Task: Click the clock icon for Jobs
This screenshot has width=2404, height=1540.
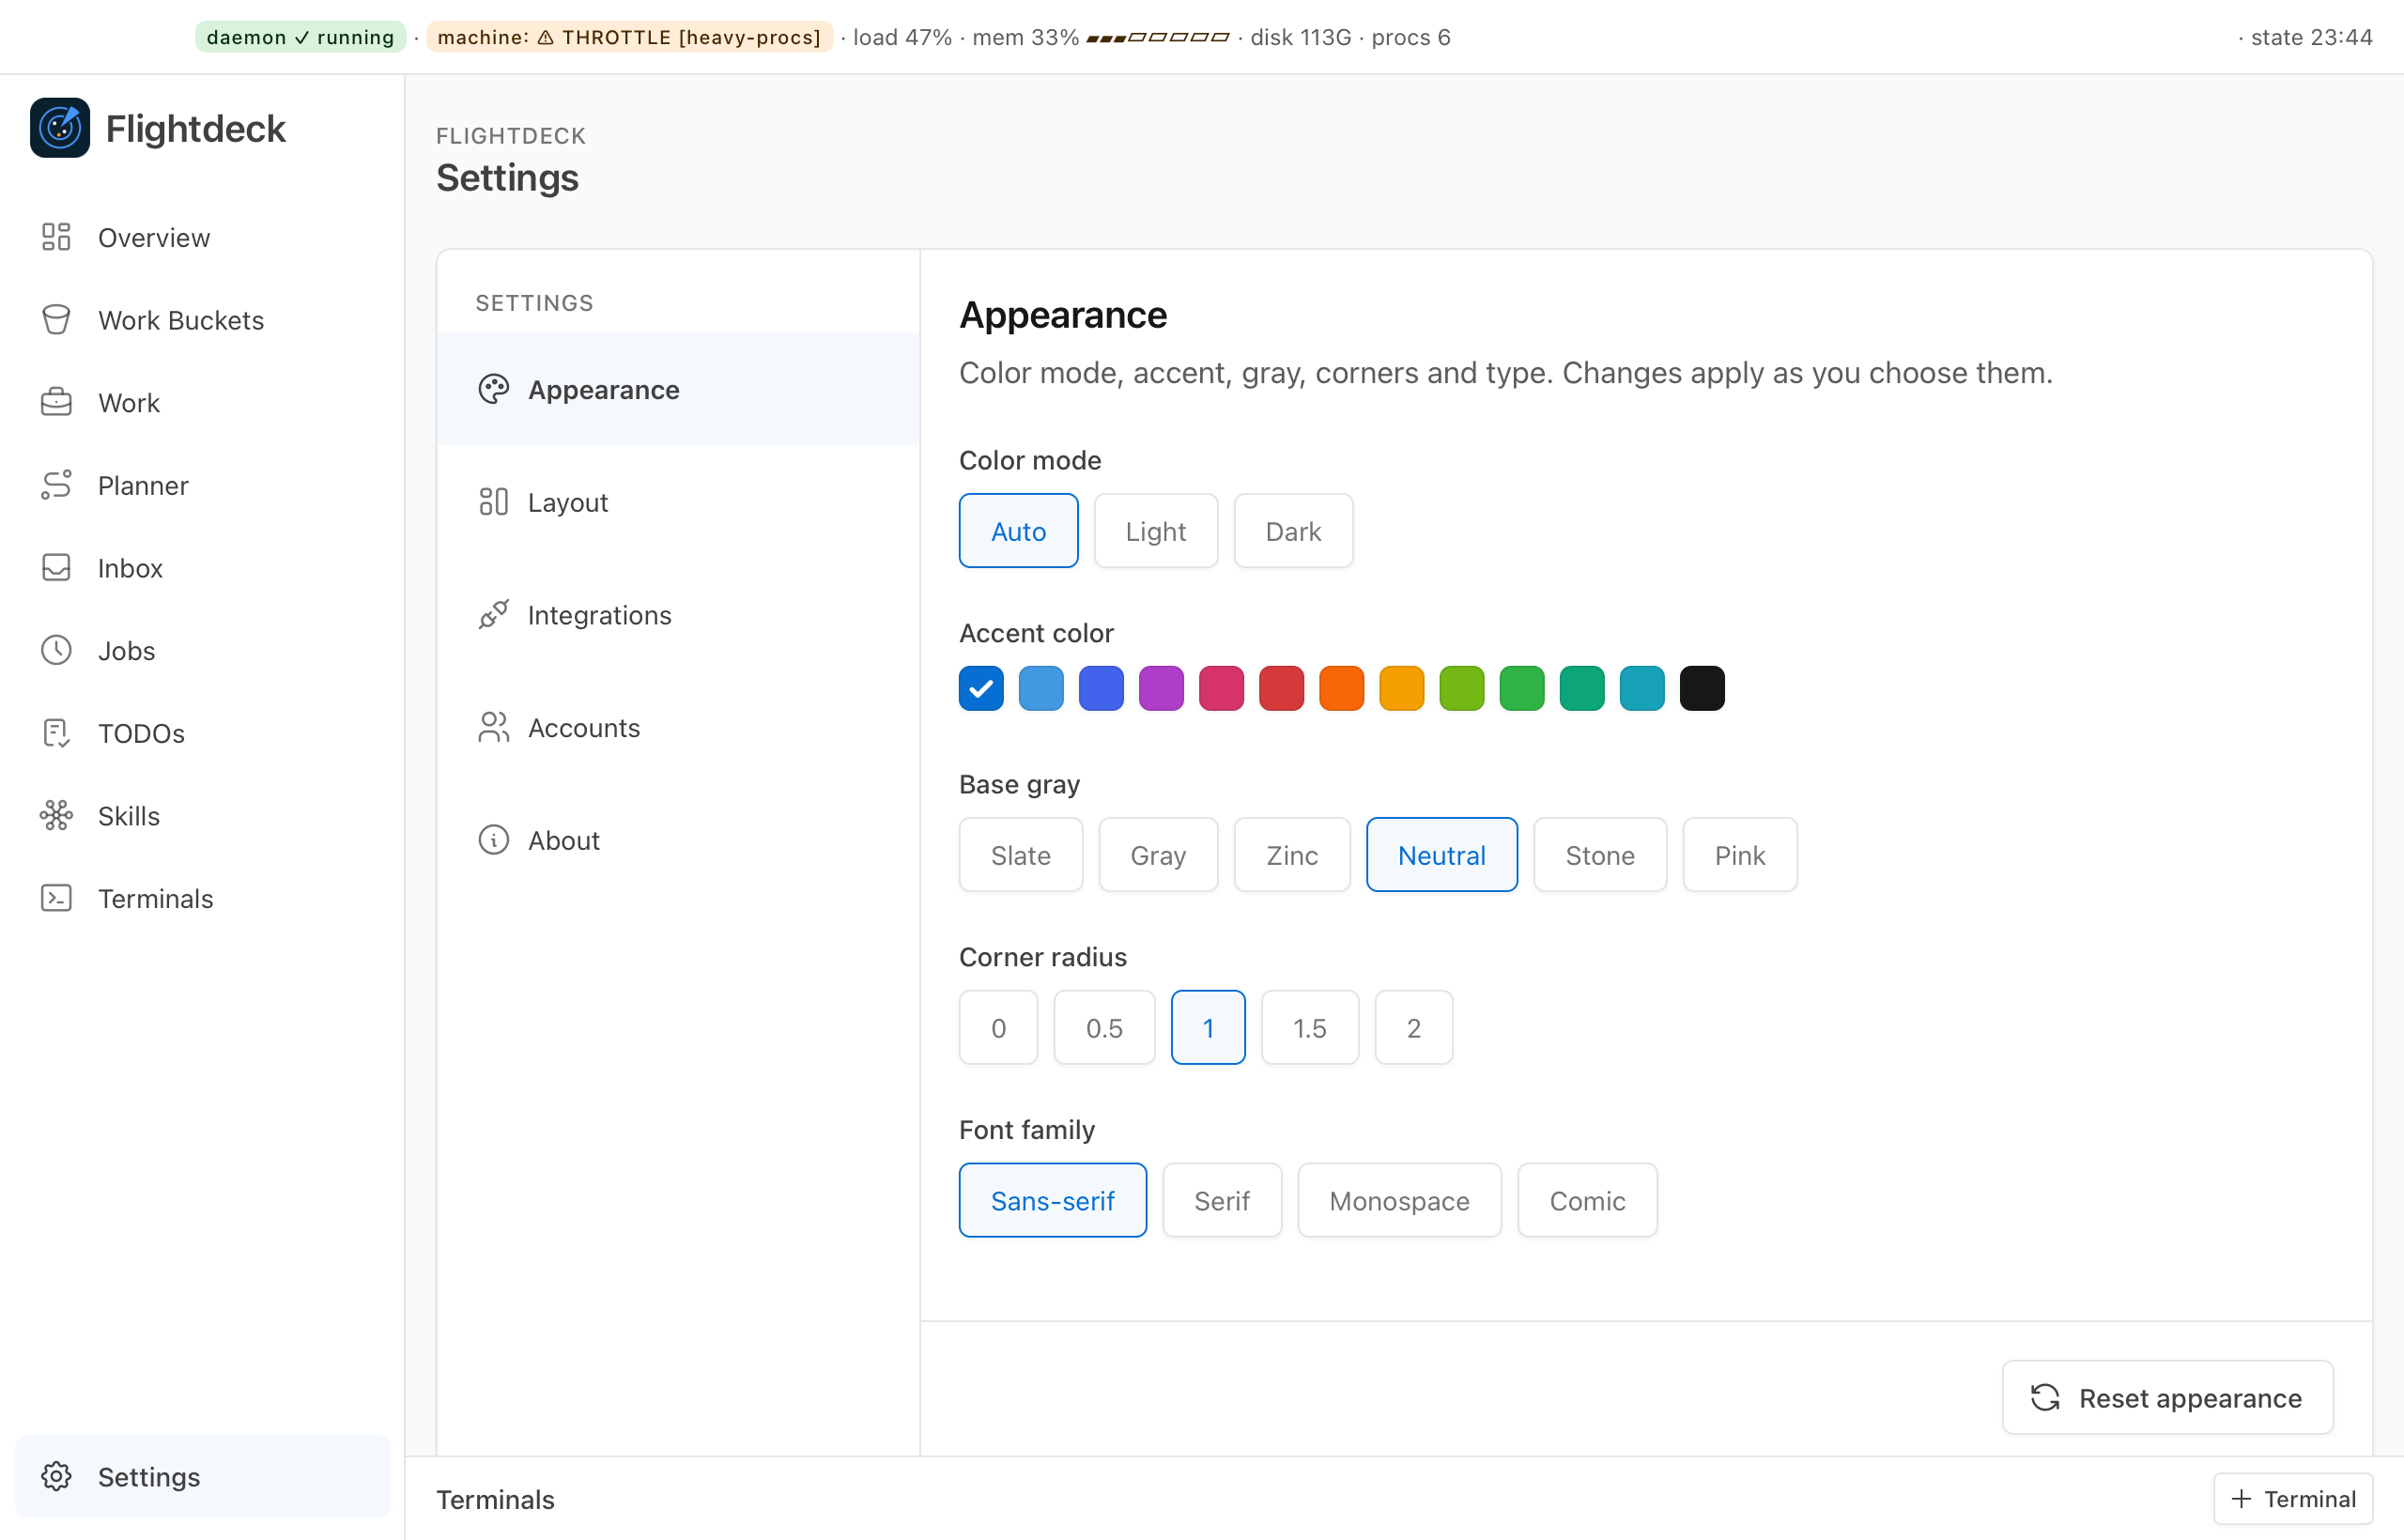Action: pos(56,650)
